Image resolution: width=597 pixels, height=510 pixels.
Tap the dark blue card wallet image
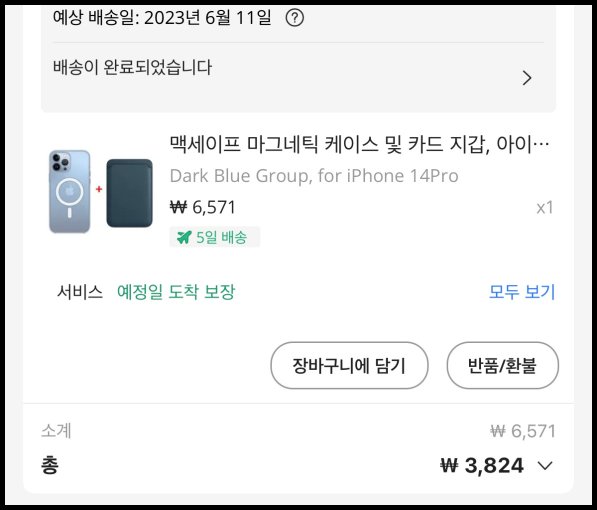[x=129, y=193]
